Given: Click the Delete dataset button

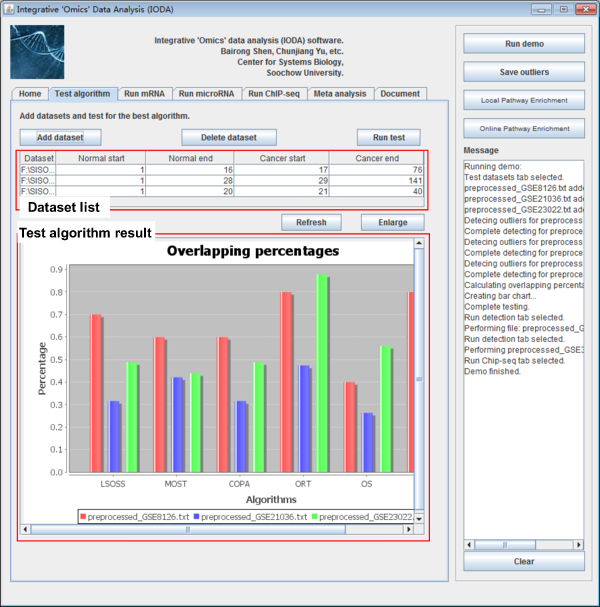Looking at the screenshot, I should coord(229,137).
